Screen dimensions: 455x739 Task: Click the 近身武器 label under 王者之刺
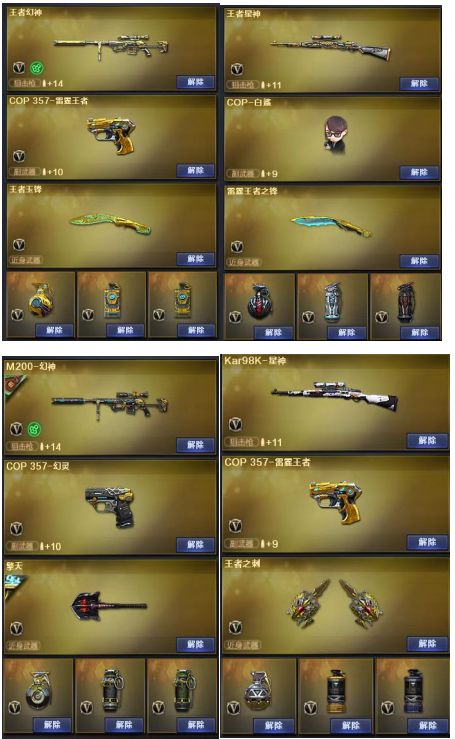[242, 645]
